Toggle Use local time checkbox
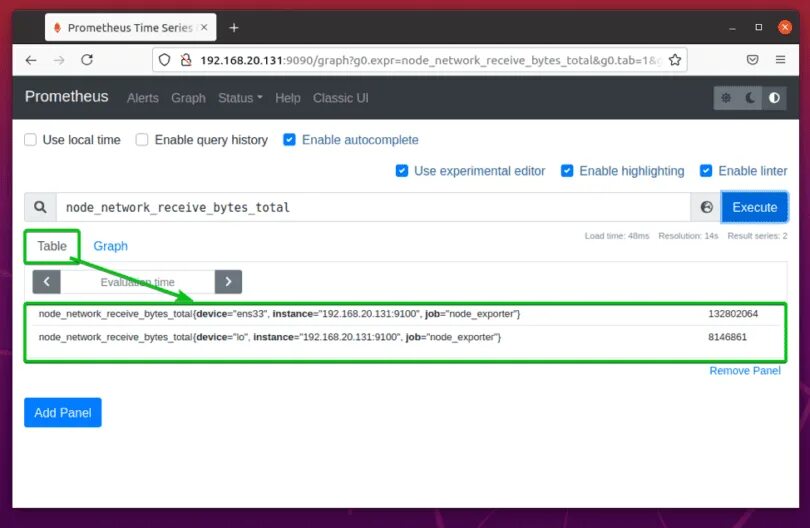This screenshot has height=528, width=810. click(30, 139)
